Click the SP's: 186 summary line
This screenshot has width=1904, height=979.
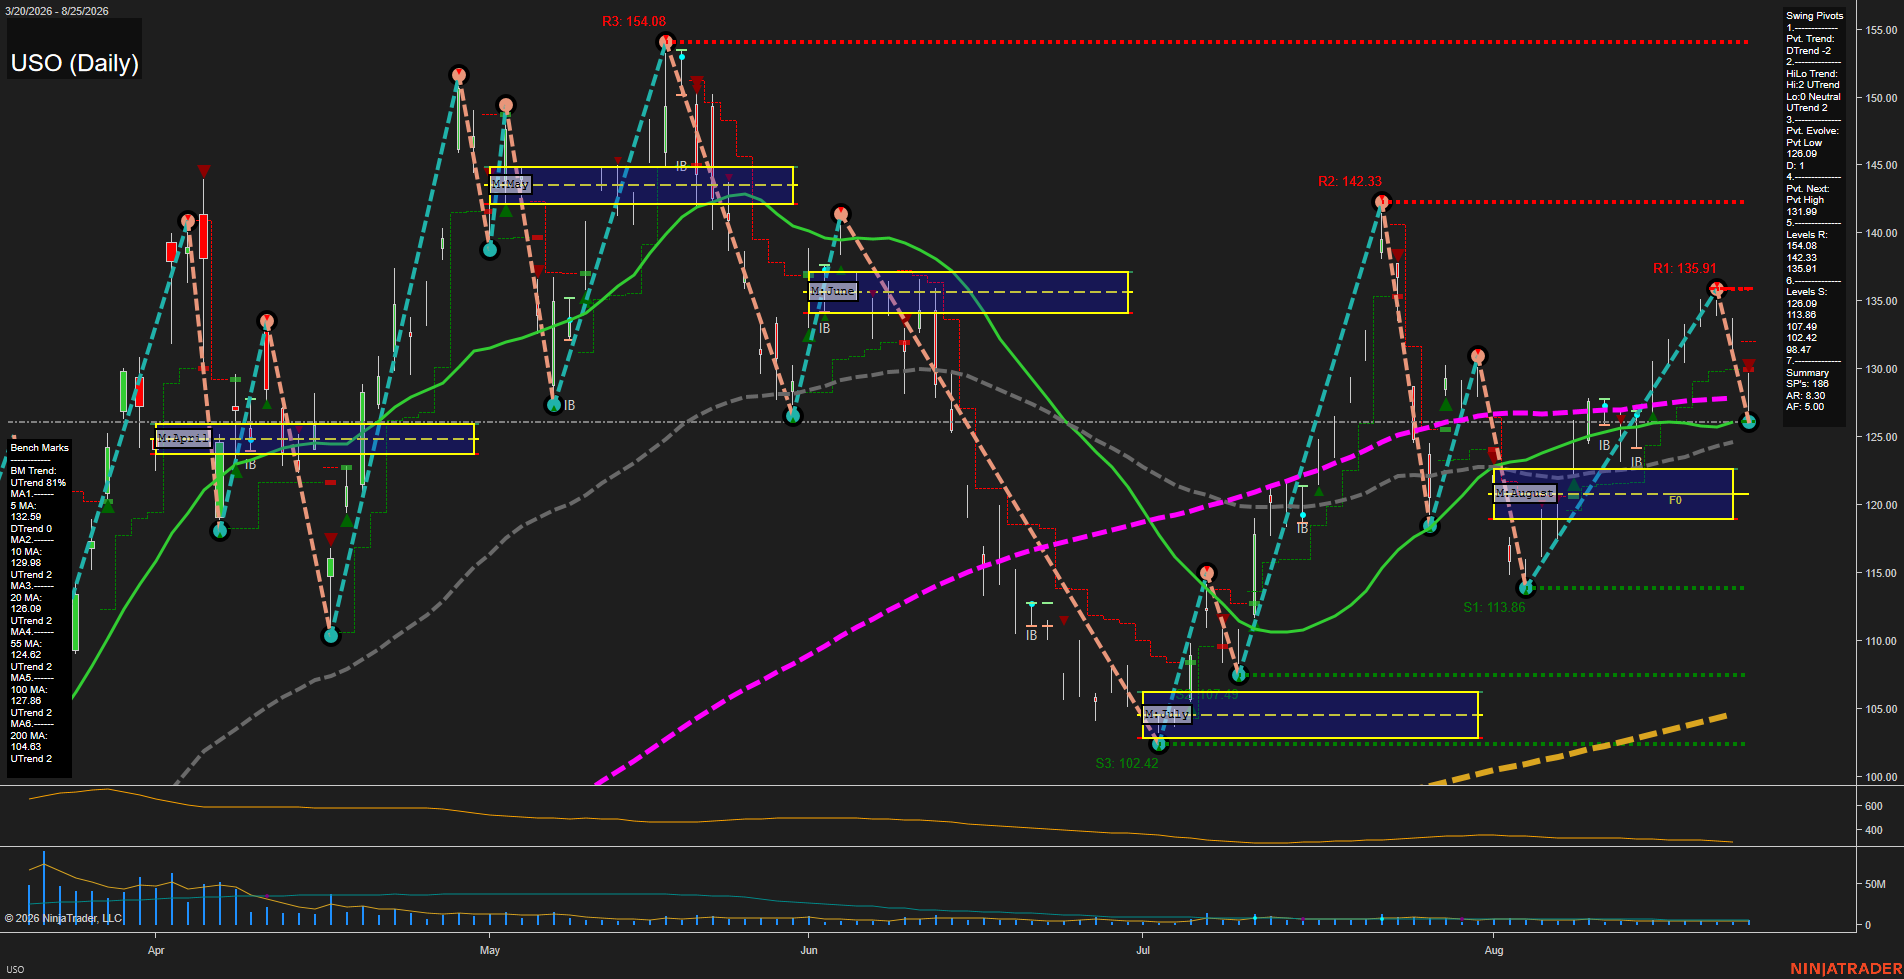[1807, 384]
